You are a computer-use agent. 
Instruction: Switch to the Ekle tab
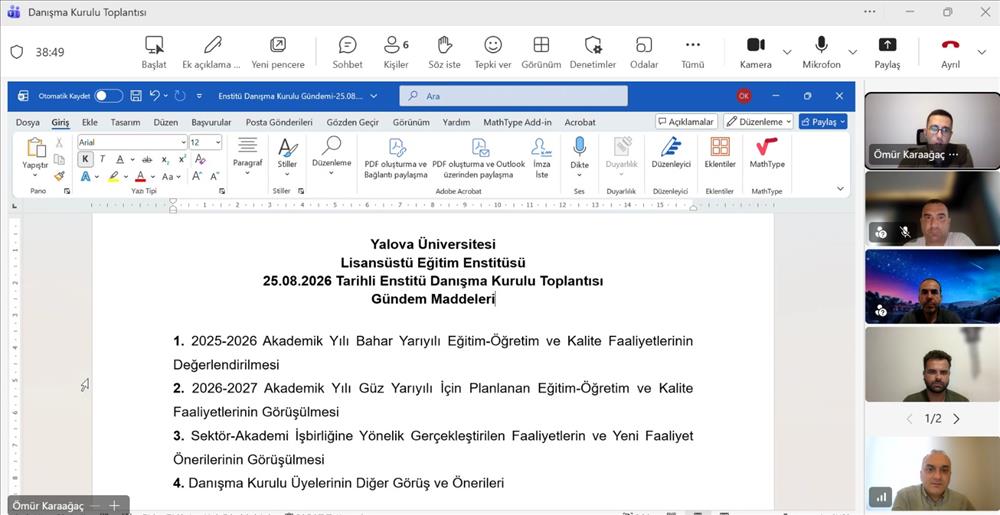(x=89, y=122)
